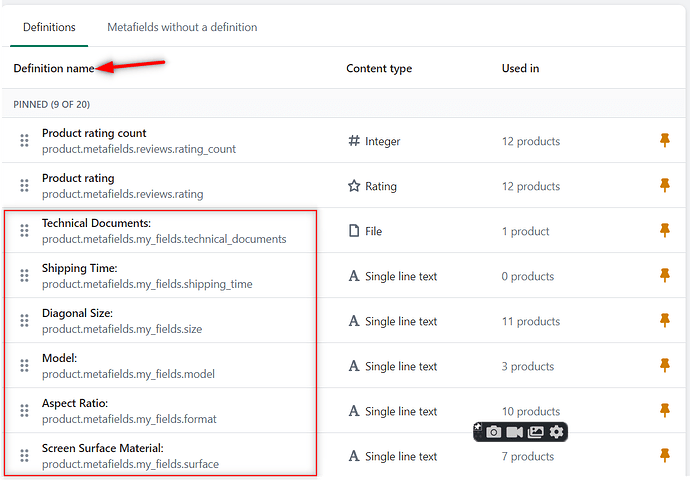Toggle pin on the Model definition

665,366
